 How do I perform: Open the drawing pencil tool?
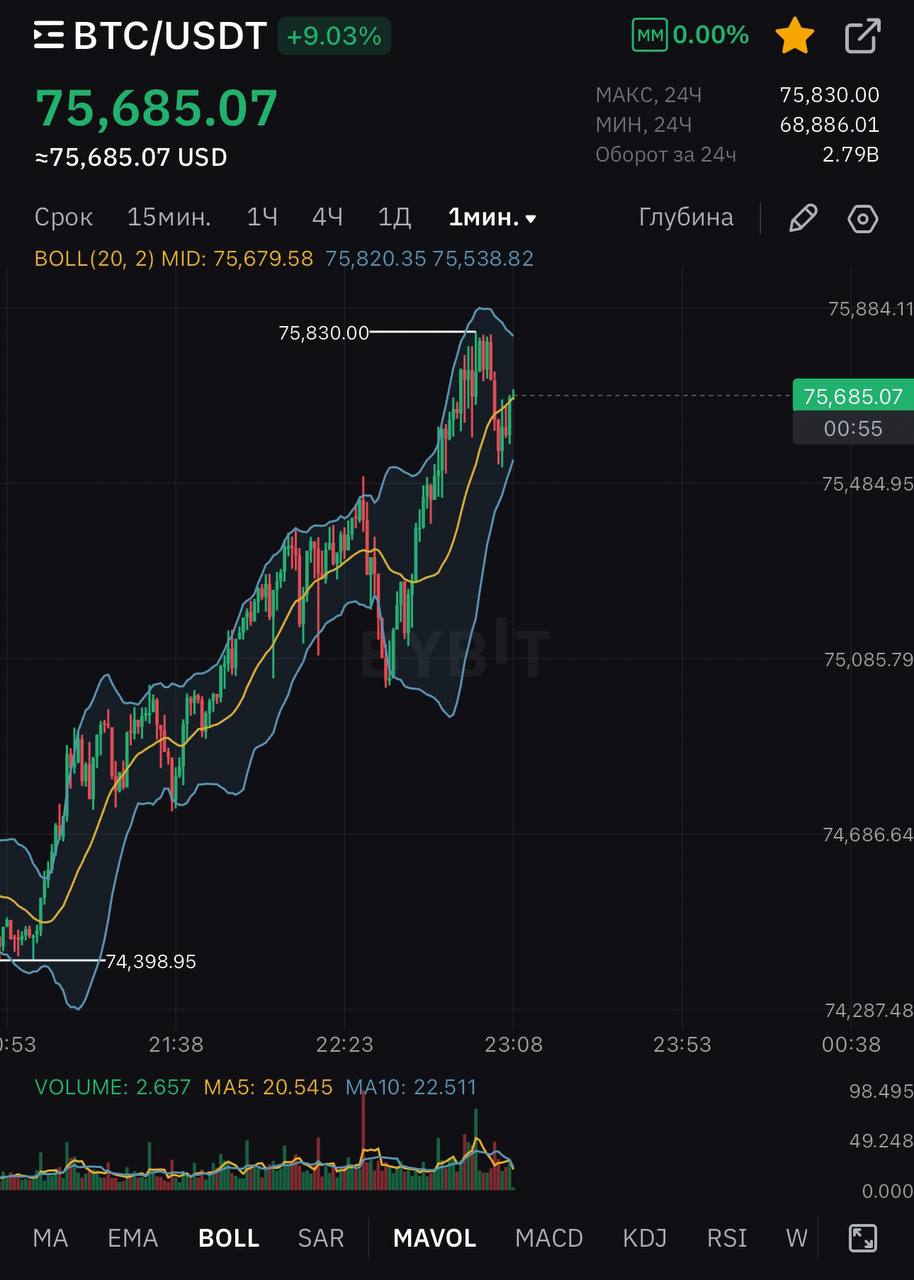coord(803,218)
